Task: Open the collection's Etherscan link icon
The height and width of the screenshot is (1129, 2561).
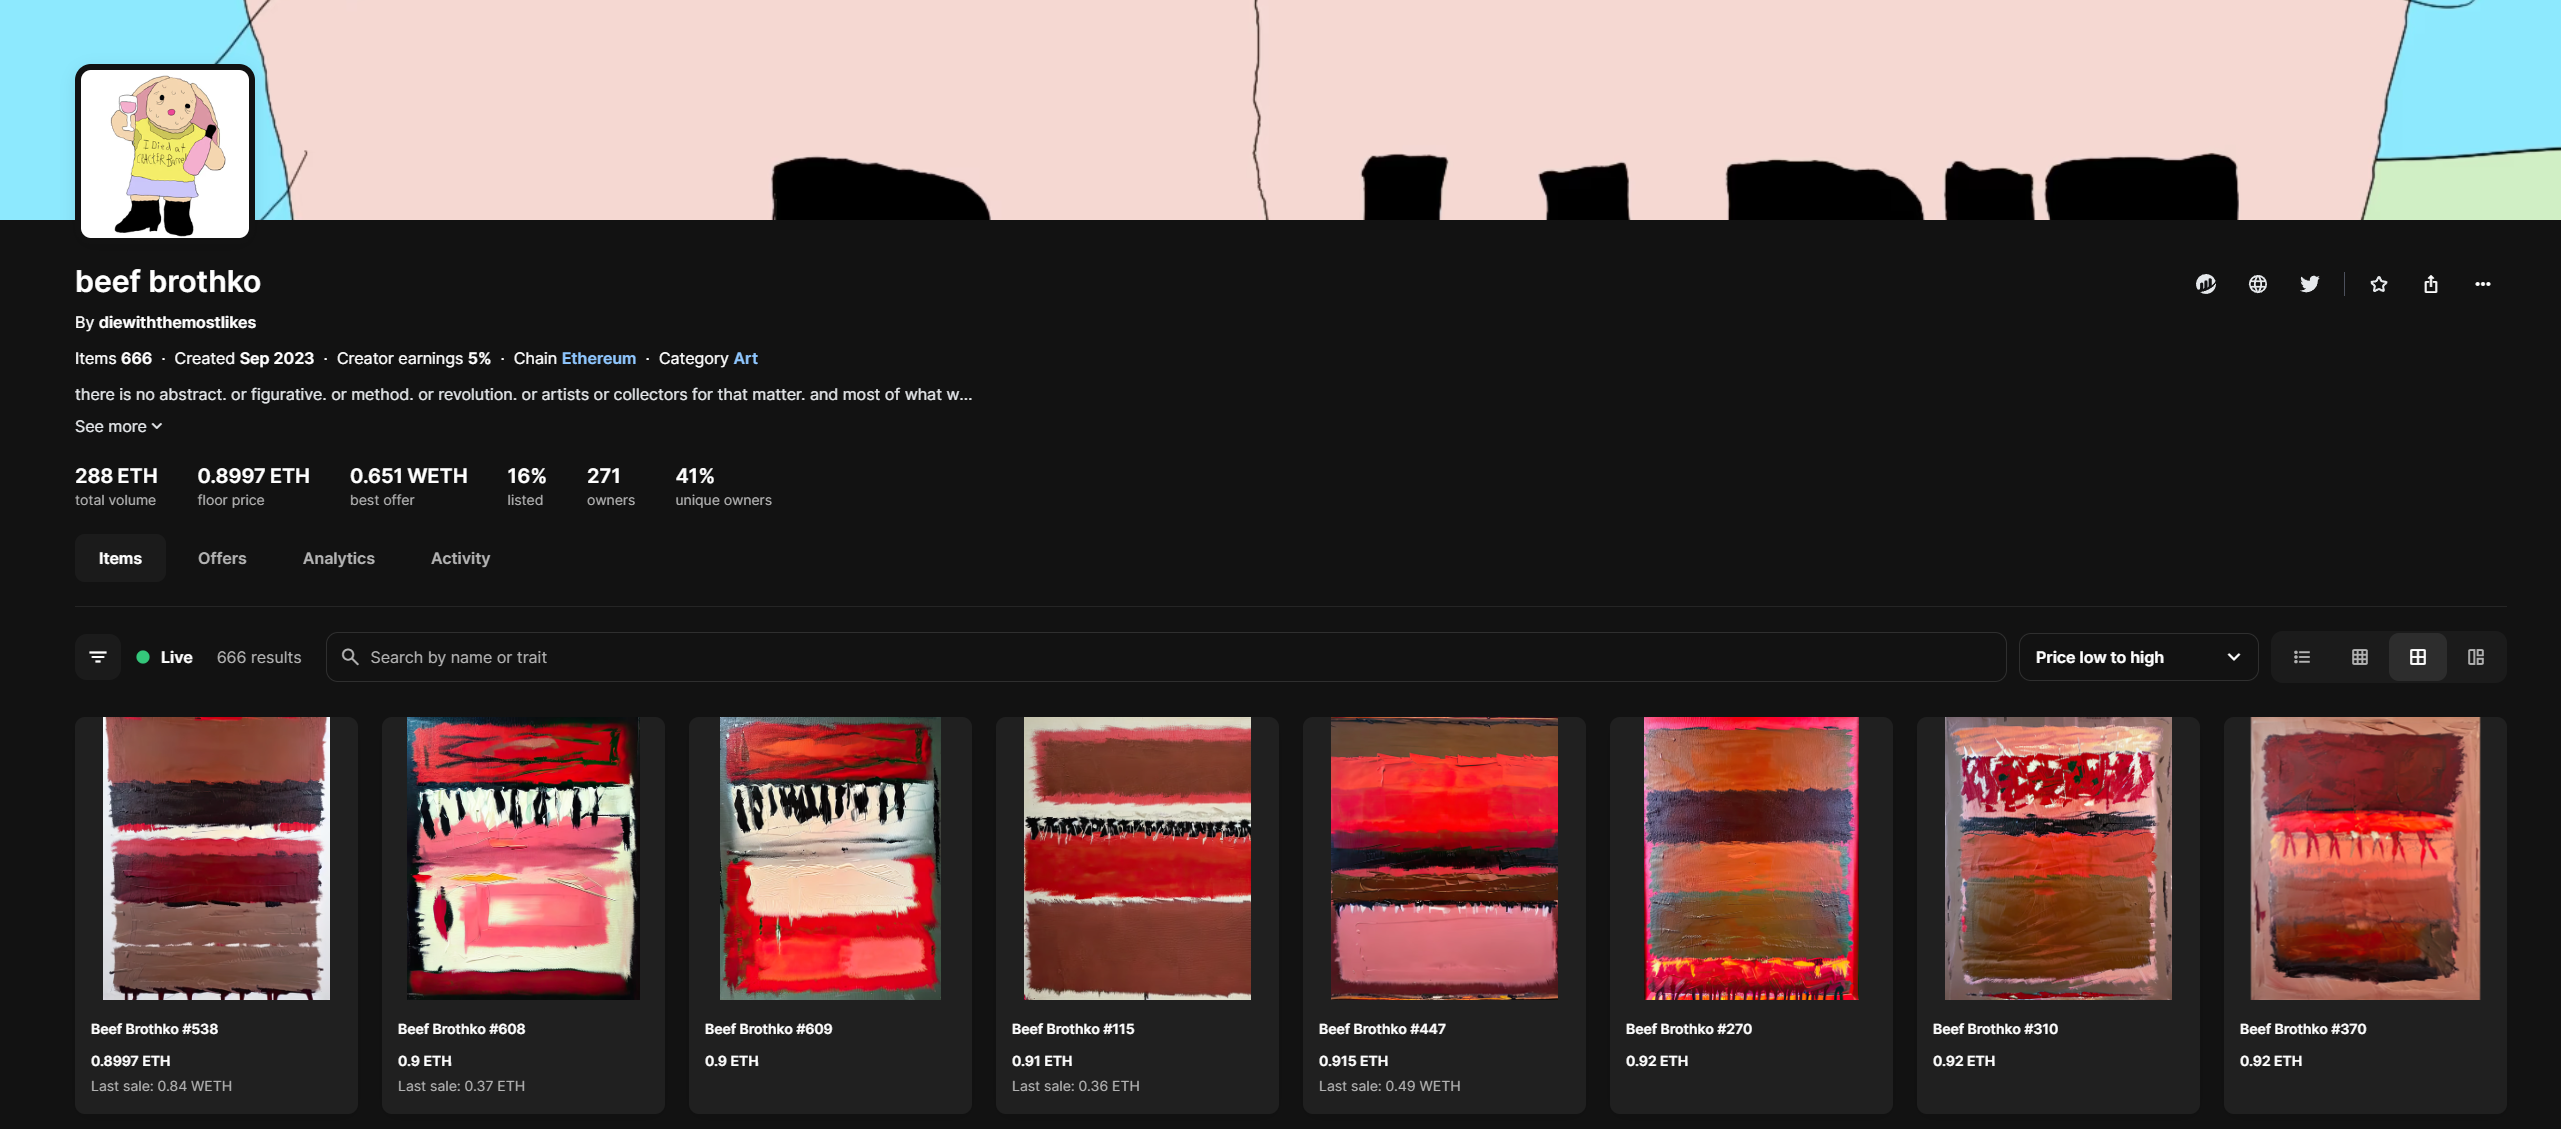Action: coord(2205,284)
